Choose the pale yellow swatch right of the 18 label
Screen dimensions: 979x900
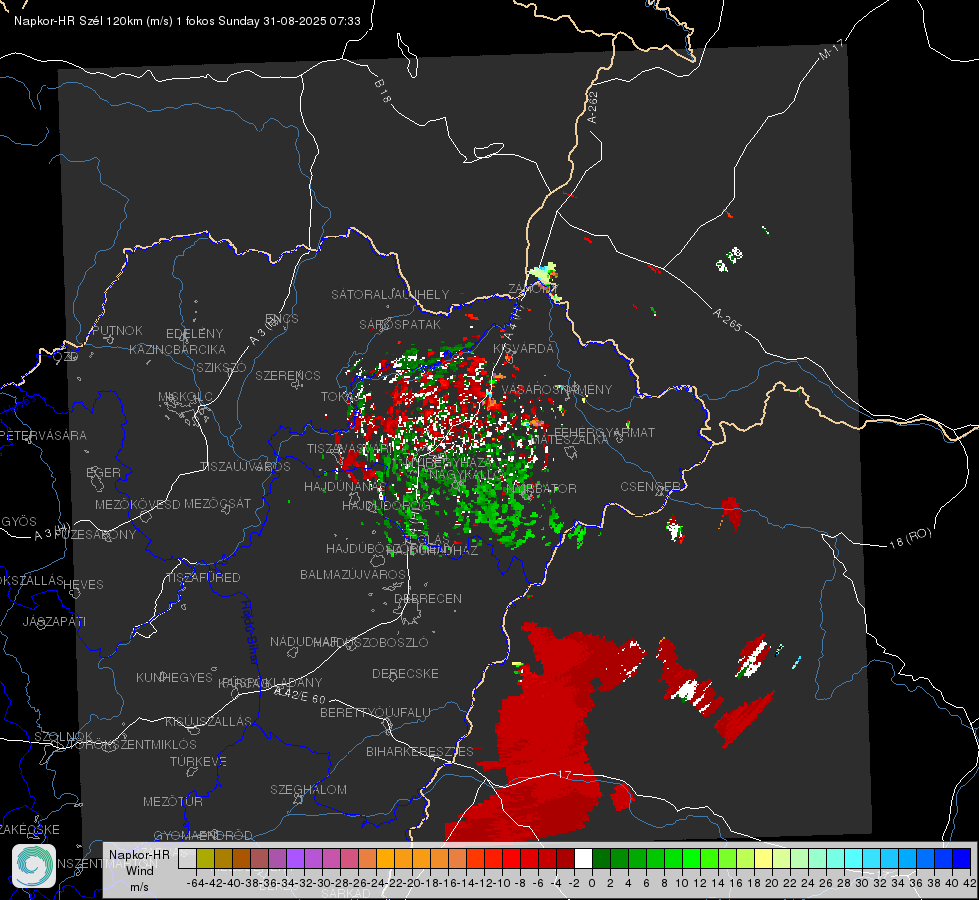tap(764, 858)
